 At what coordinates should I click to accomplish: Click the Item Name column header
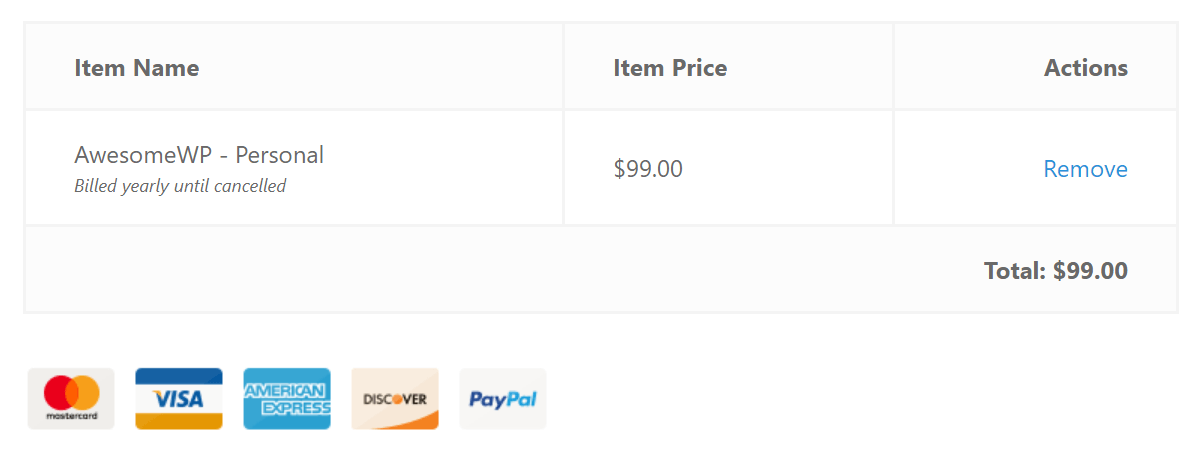coord(137,68)
